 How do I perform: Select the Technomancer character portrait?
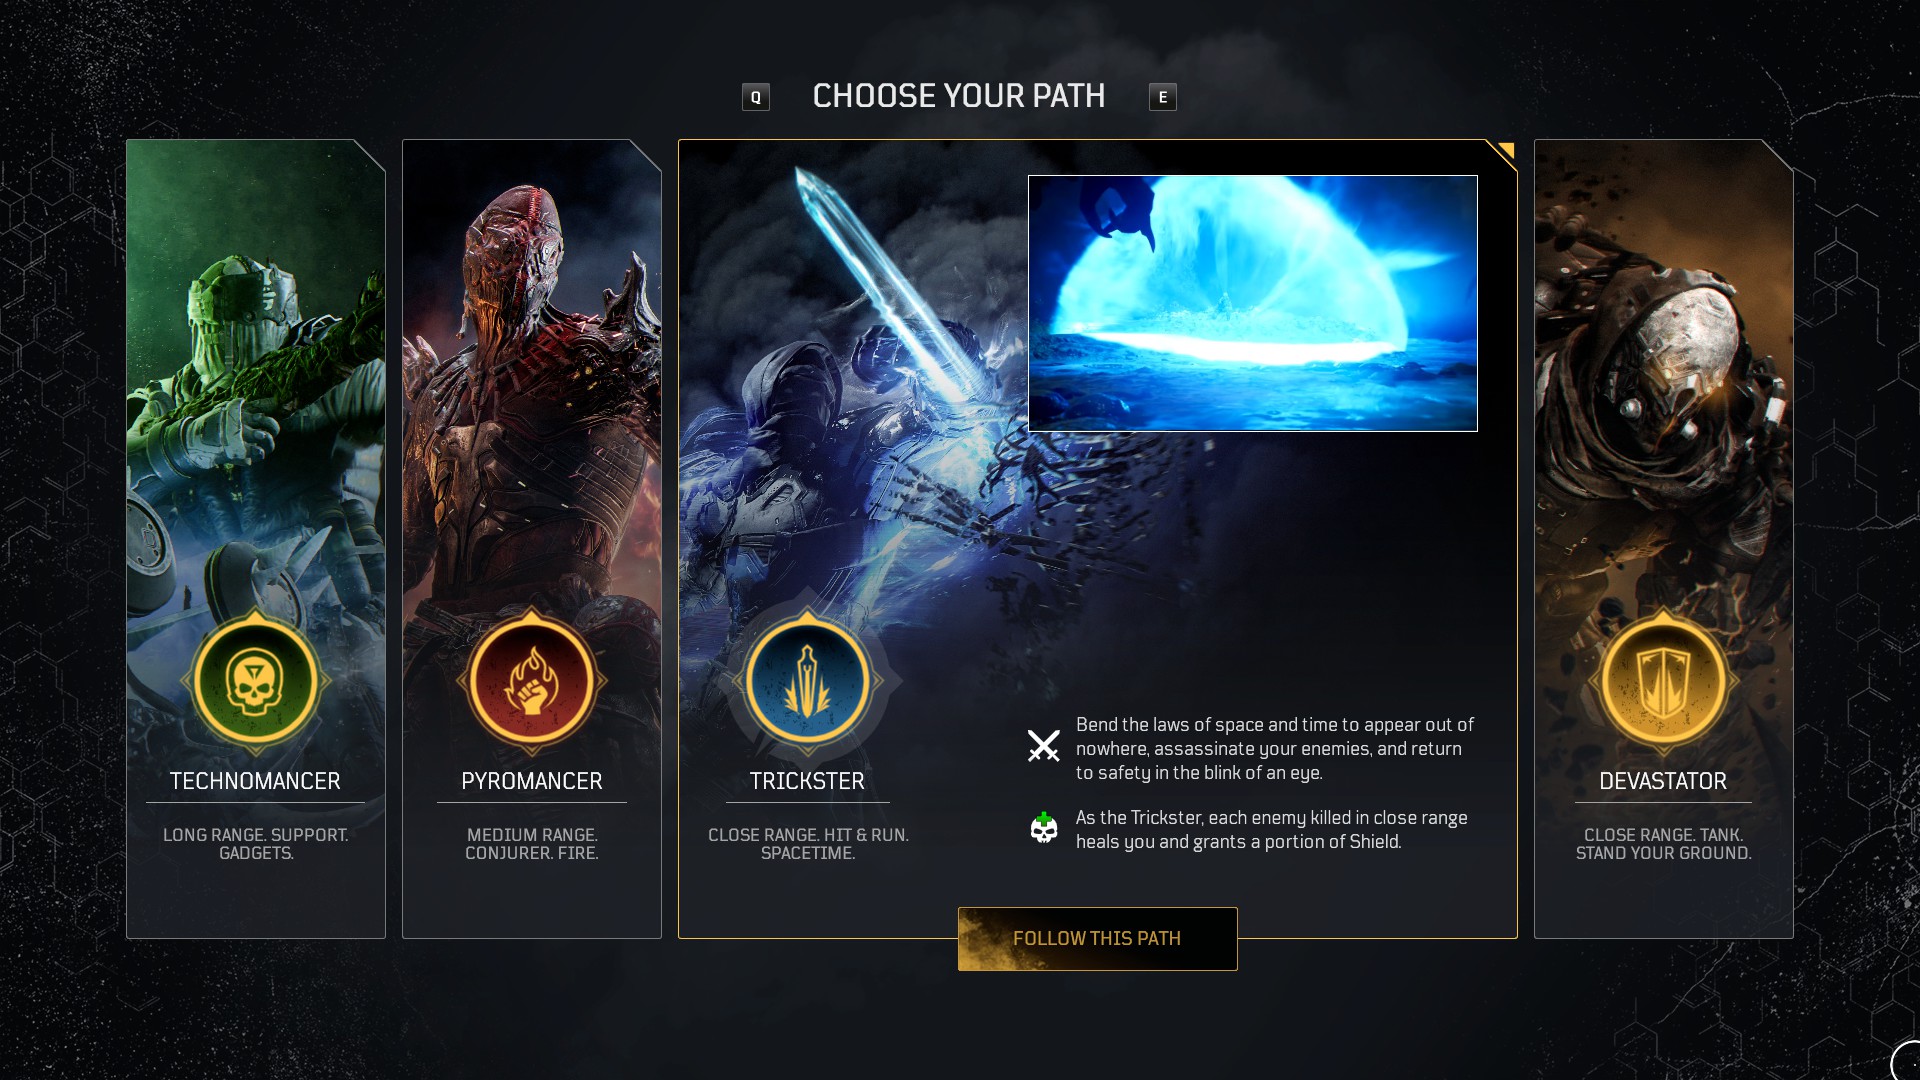256,400
